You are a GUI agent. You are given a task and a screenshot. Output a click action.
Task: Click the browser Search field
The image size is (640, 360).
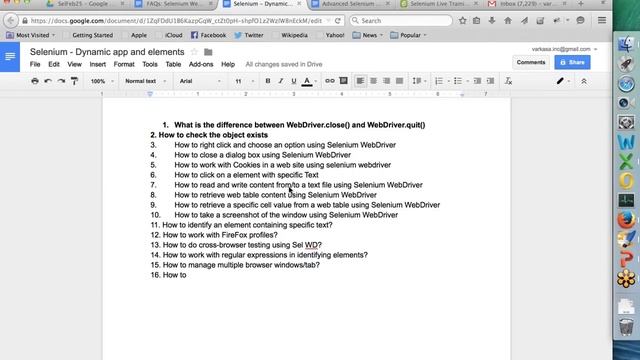[401, 20]
